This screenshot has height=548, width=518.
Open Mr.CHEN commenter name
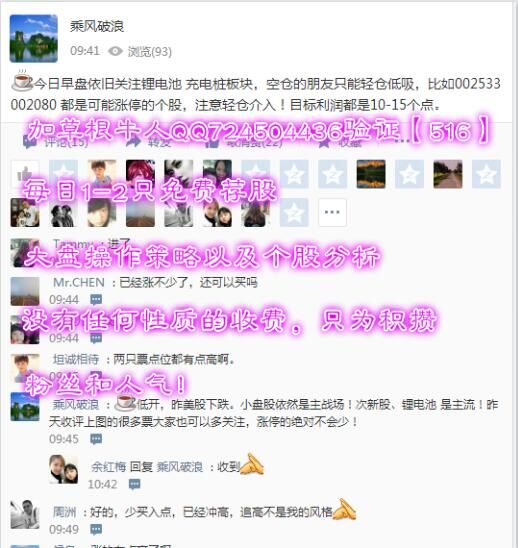[x=79, y=282]
